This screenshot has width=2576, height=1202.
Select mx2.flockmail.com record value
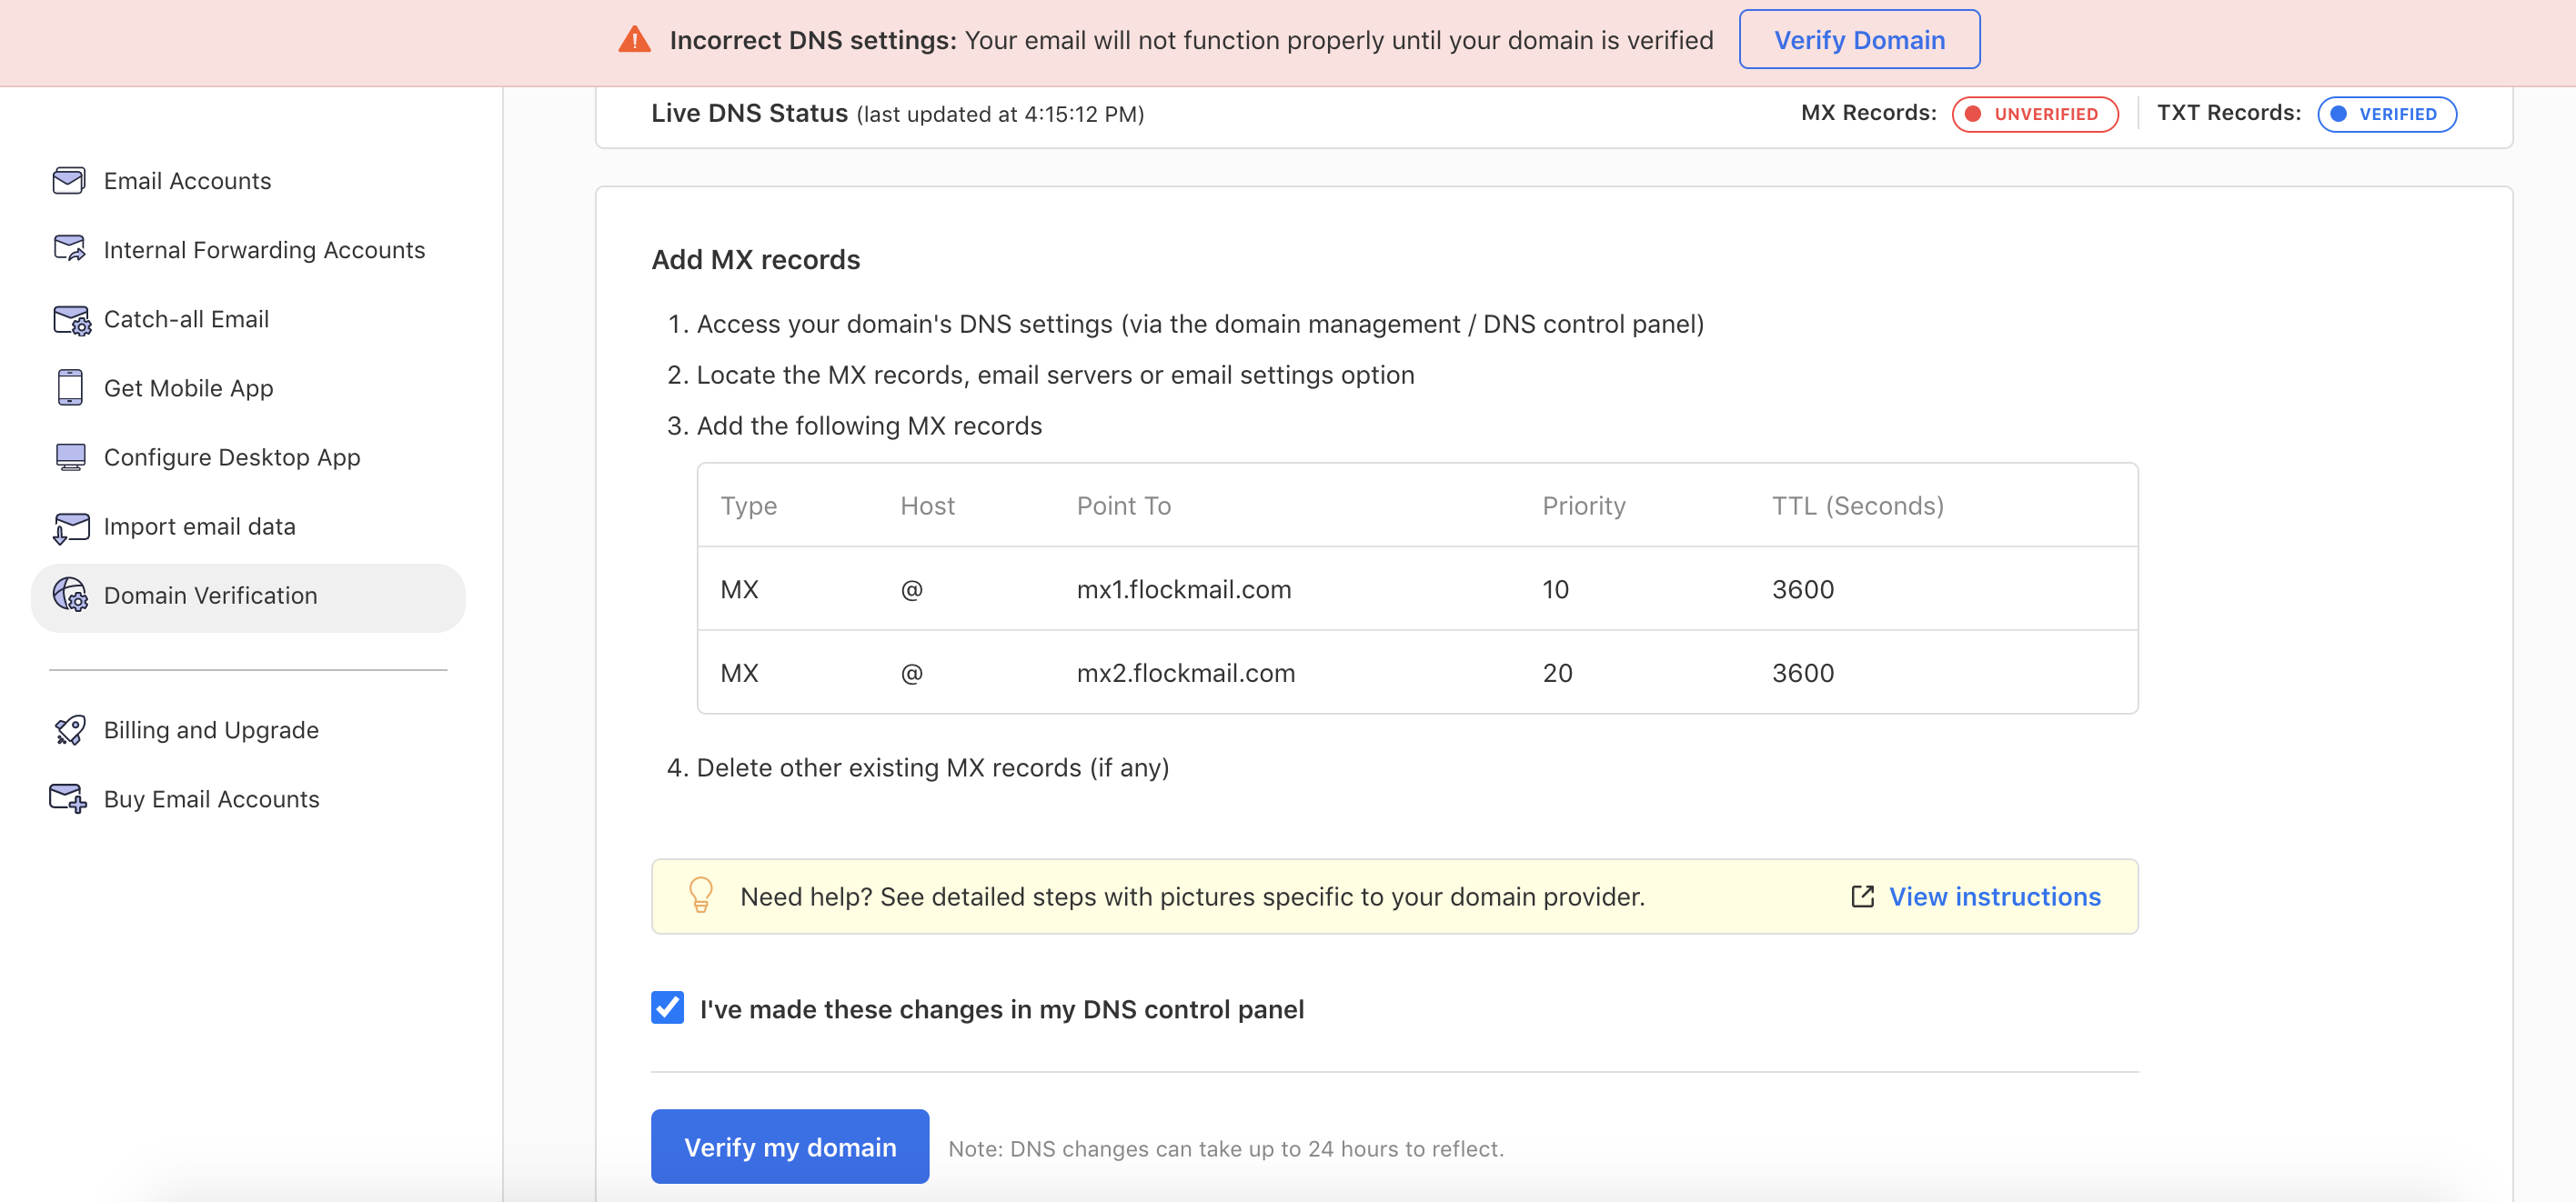tap(1186, 674)
